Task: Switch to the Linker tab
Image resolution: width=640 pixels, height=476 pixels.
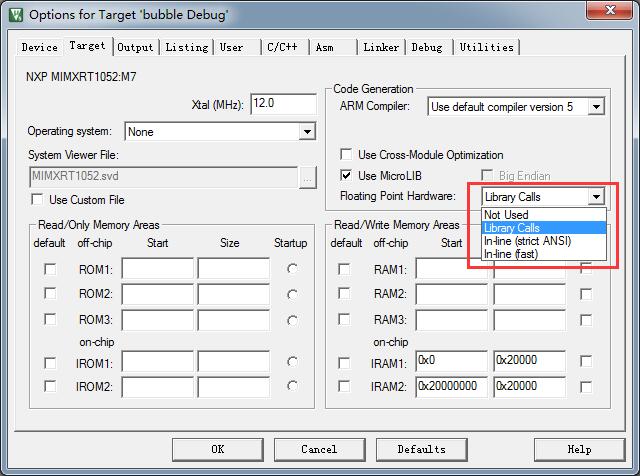Action: (381, 47)
